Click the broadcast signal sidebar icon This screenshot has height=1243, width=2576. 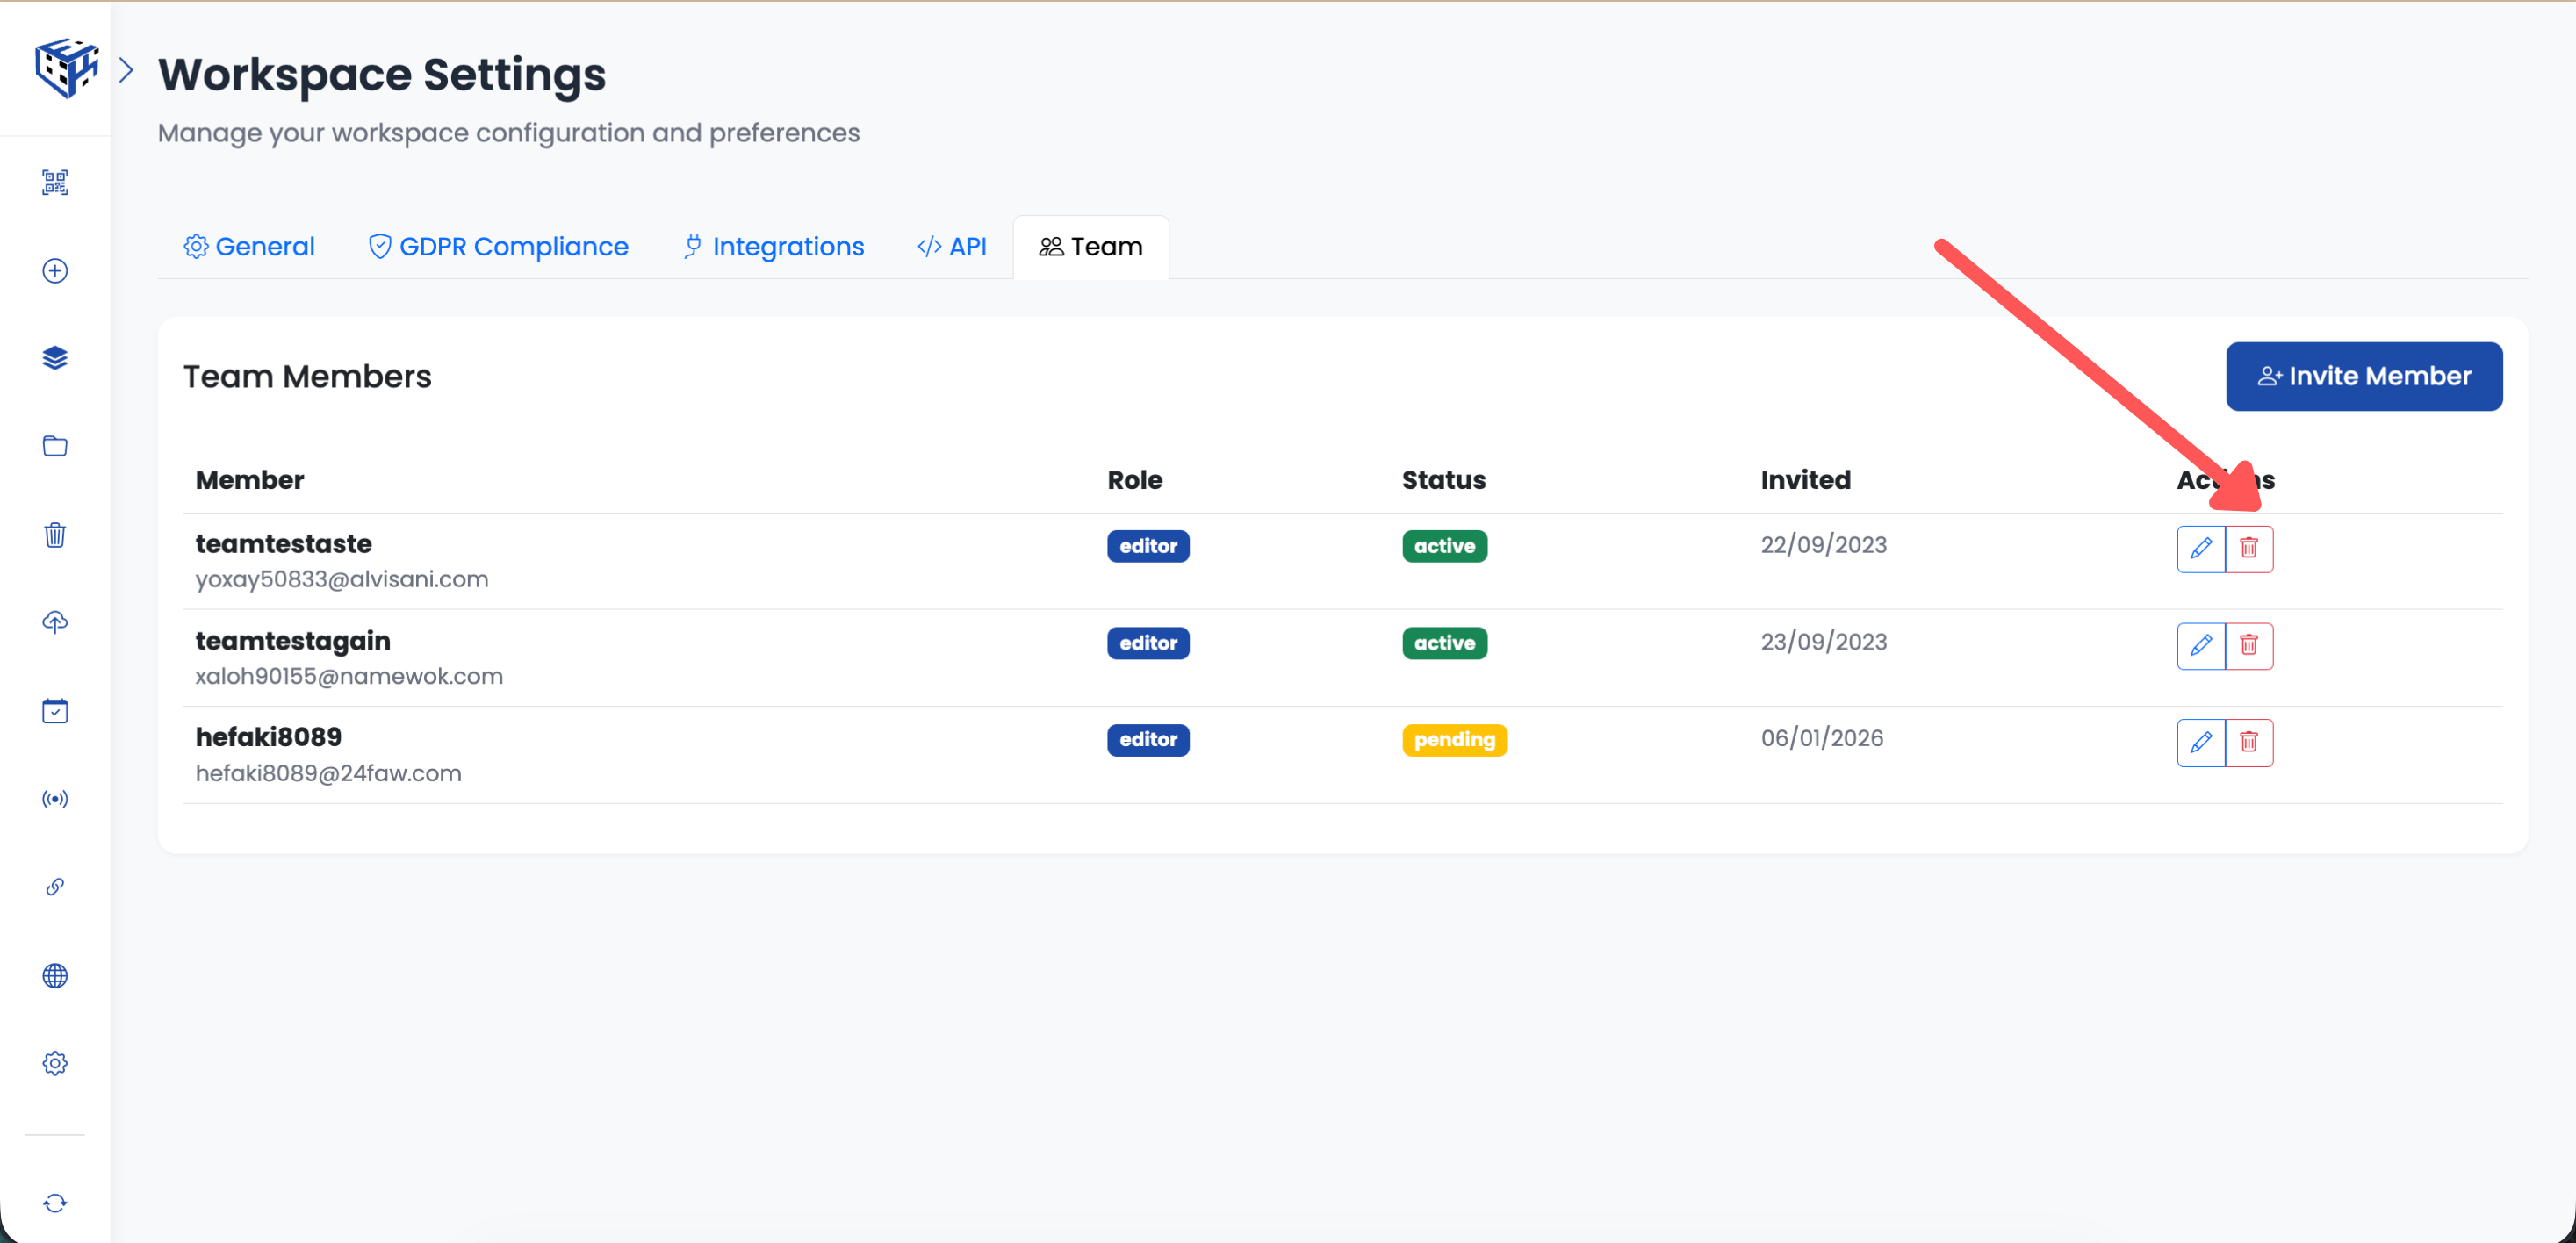55,799
